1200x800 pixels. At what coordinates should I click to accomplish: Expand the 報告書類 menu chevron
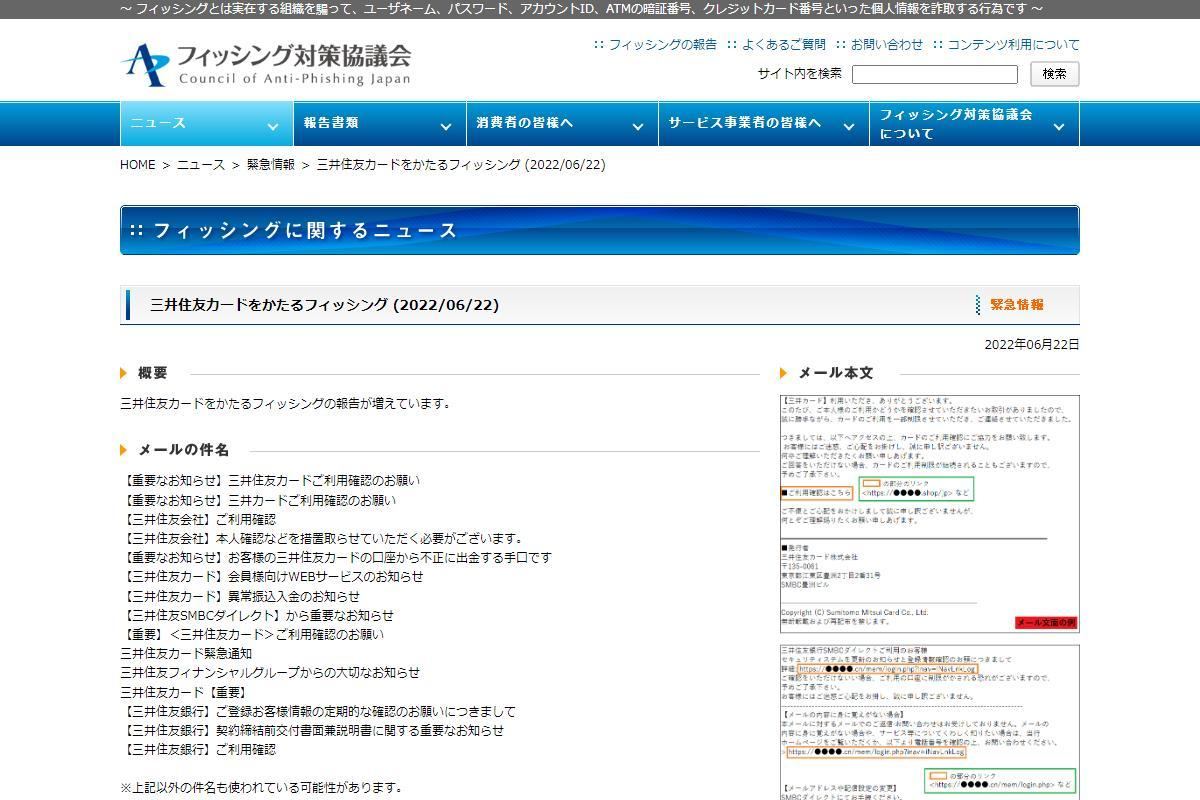tap(446, 127)
